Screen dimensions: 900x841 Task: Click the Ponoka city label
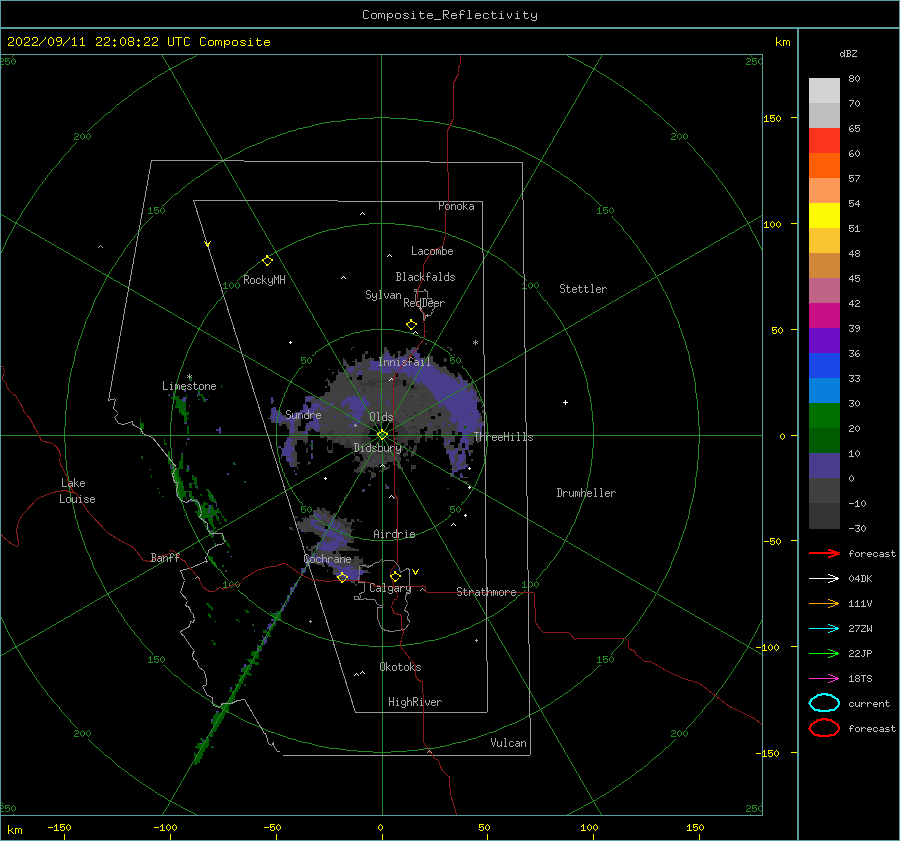456,206
